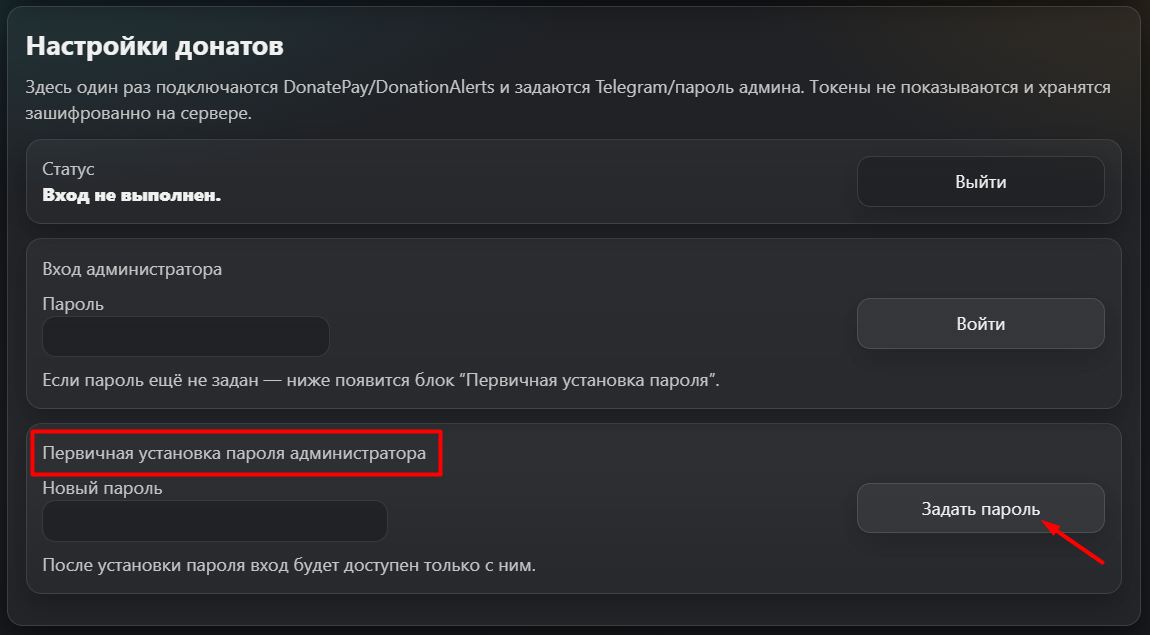Image resolution: width=1150 pixels, height=635 pixels.
Task: Click the После установки пароля note text
Action: coord(289,565)
